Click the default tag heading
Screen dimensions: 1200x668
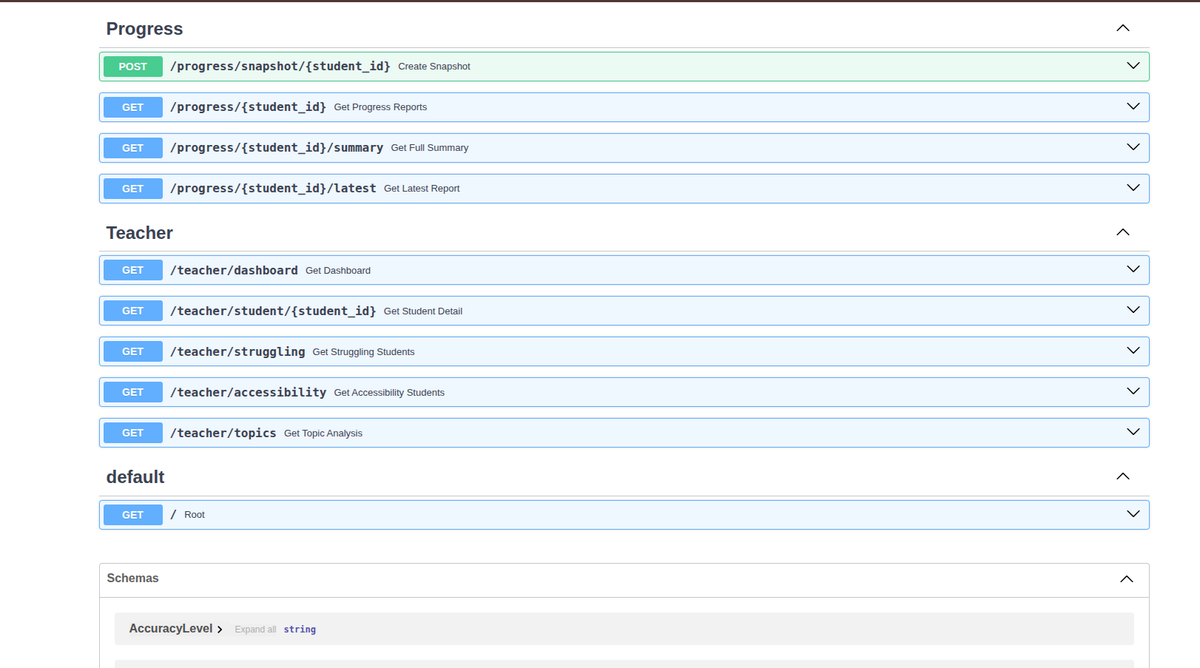pos(135,477)
